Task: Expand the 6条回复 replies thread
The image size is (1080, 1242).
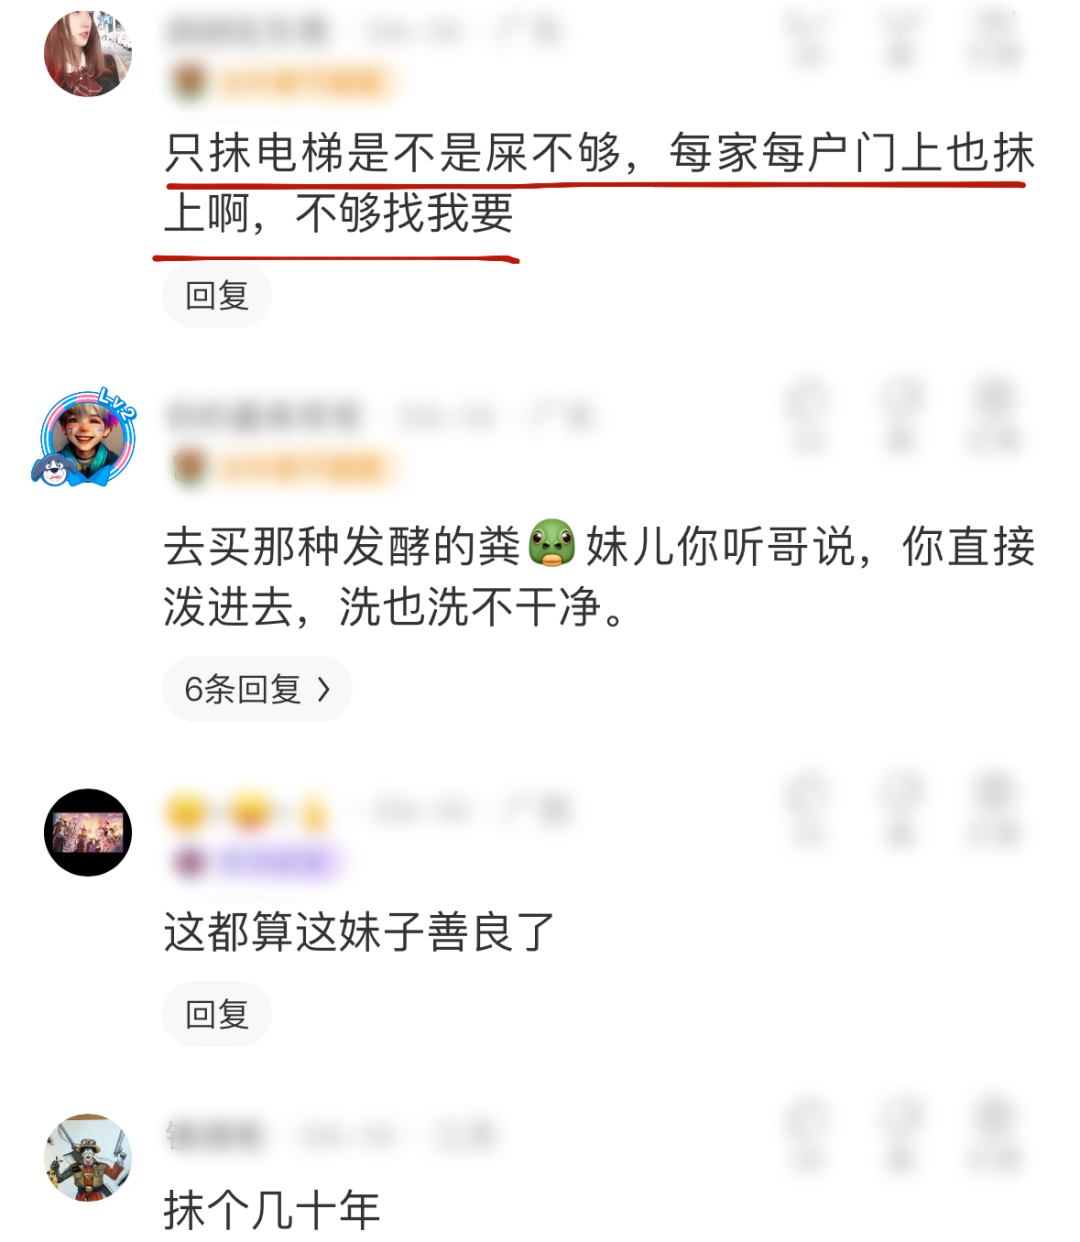Action: pos(257,689)
